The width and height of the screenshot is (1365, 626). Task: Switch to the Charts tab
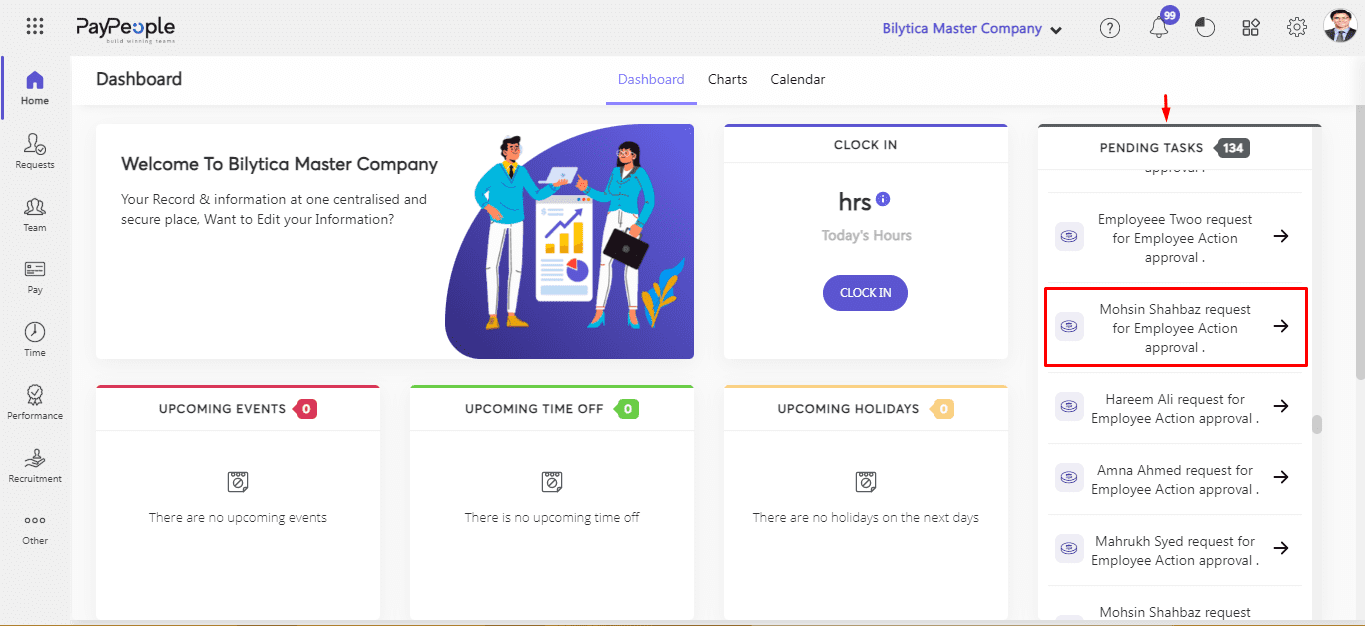click(727, 79)
